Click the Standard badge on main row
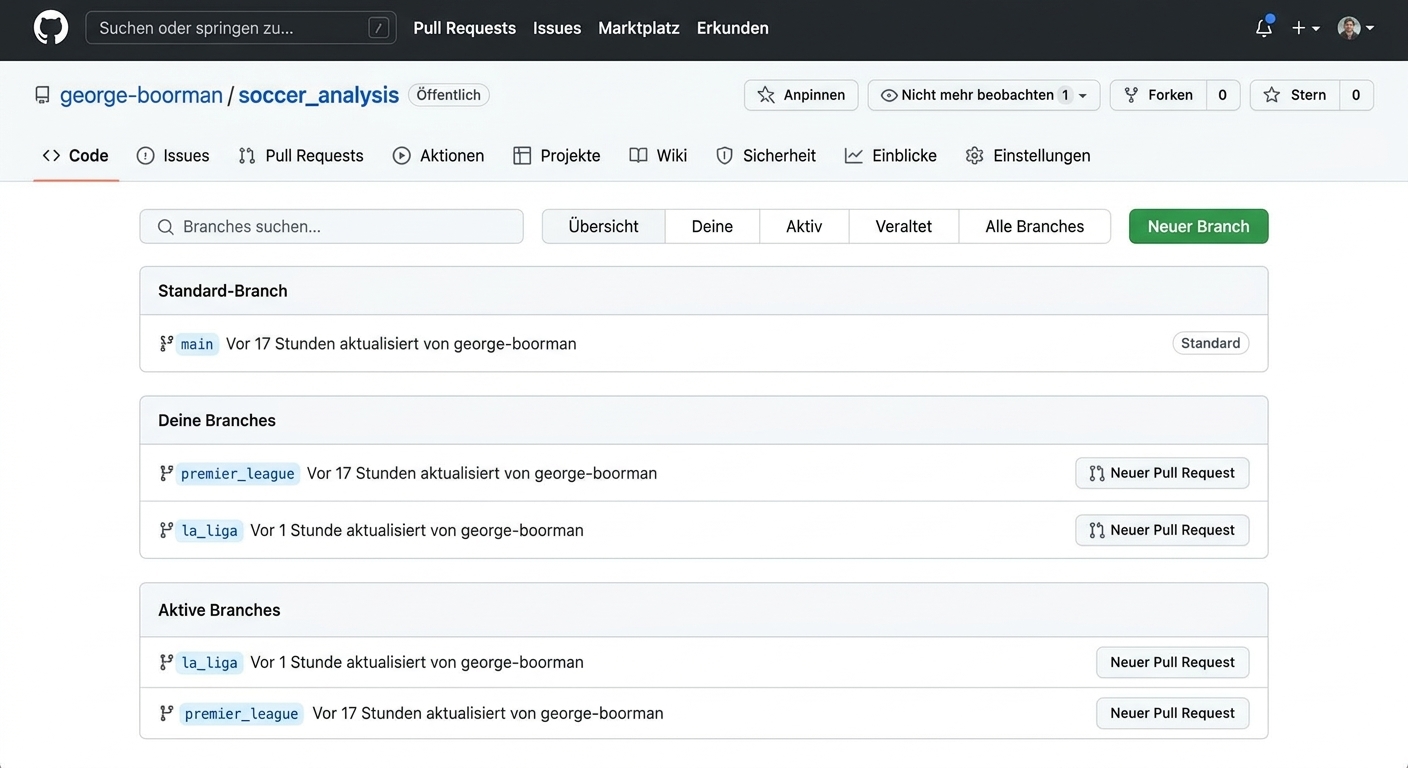1408x768 pixels. (1211, 343)
